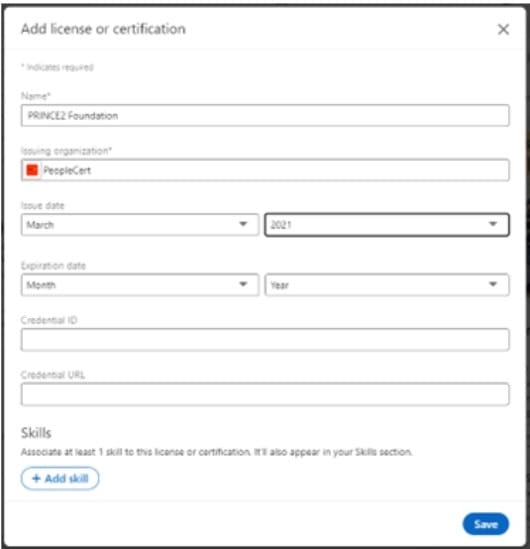The width and height of the screenshot is (530, 549).
Task: Open the issue year dropdown showing 2021
Action: pos(387,225)
